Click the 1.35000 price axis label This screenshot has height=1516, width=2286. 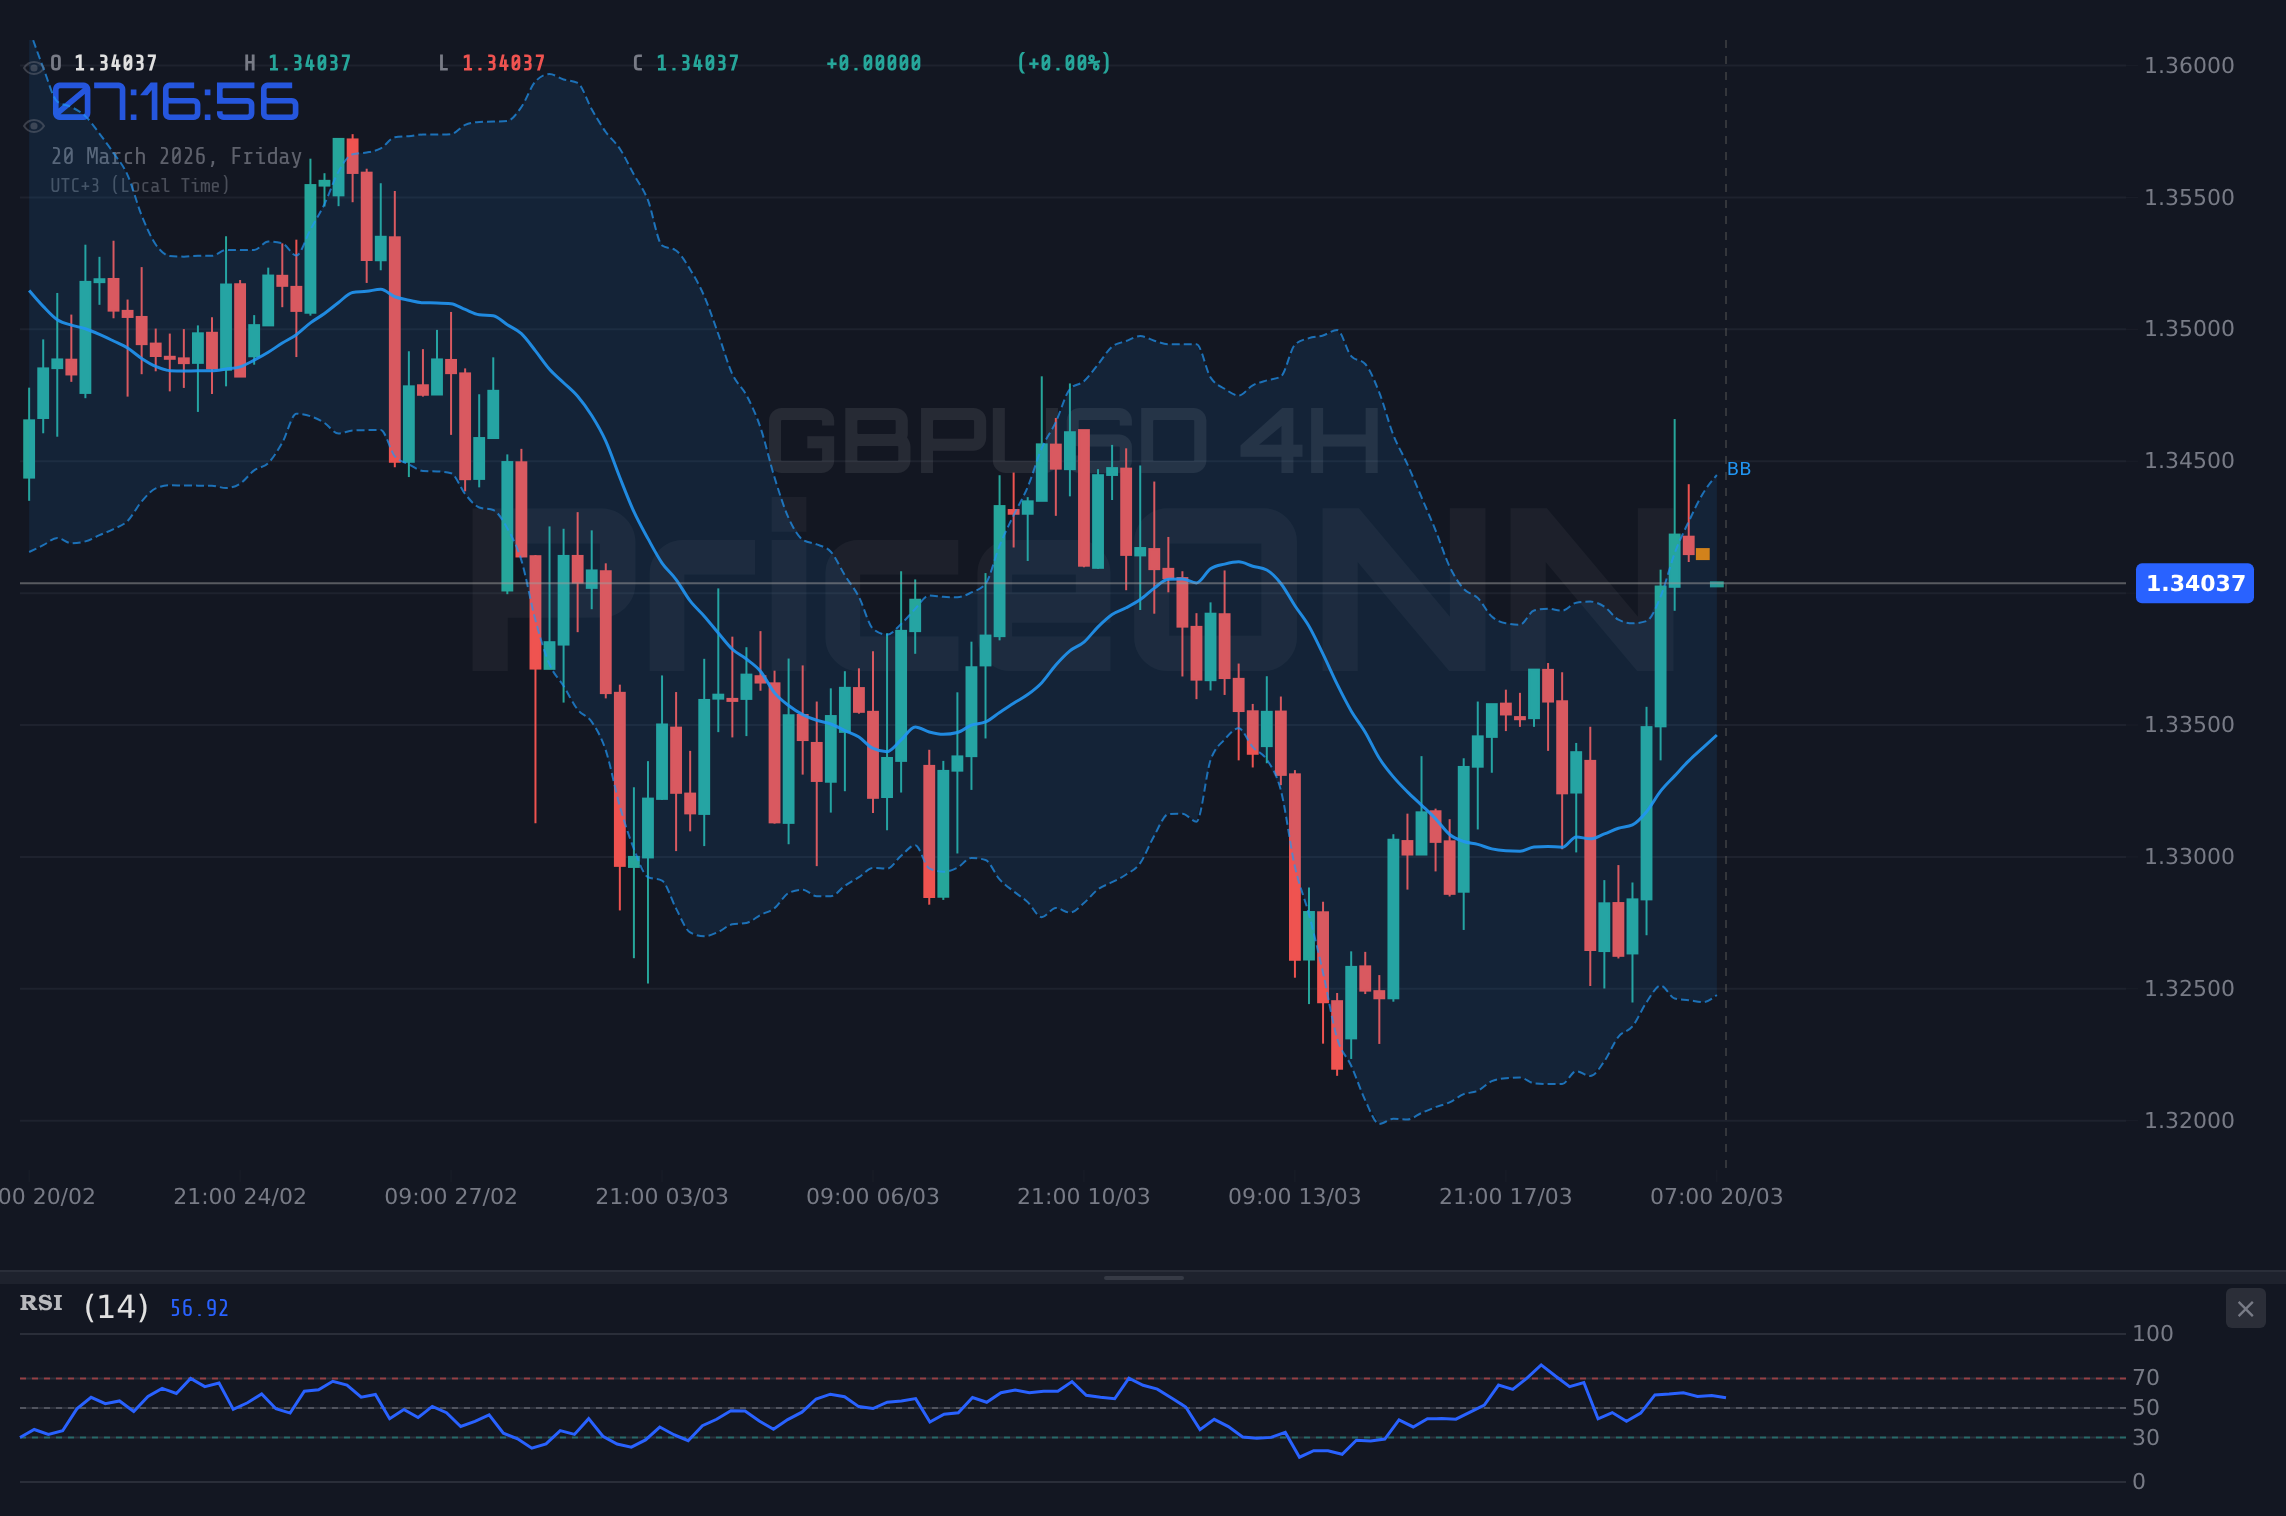click(2191, 328)
